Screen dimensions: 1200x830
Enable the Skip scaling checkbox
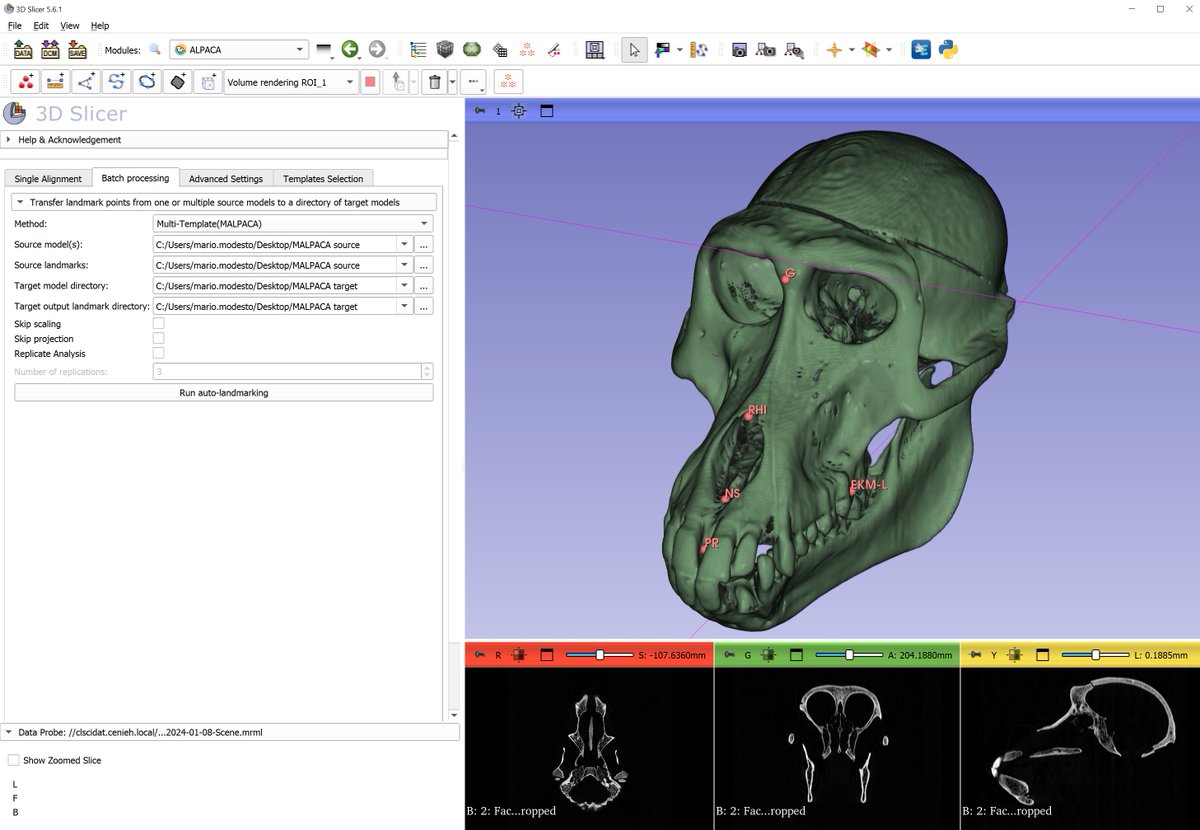[158, 323]
